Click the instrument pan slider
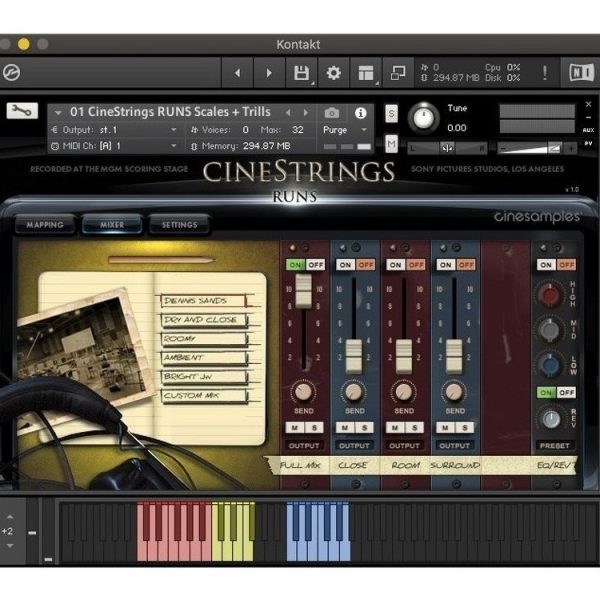This screenshot has width=600, height=600. (x=447, y=148)
